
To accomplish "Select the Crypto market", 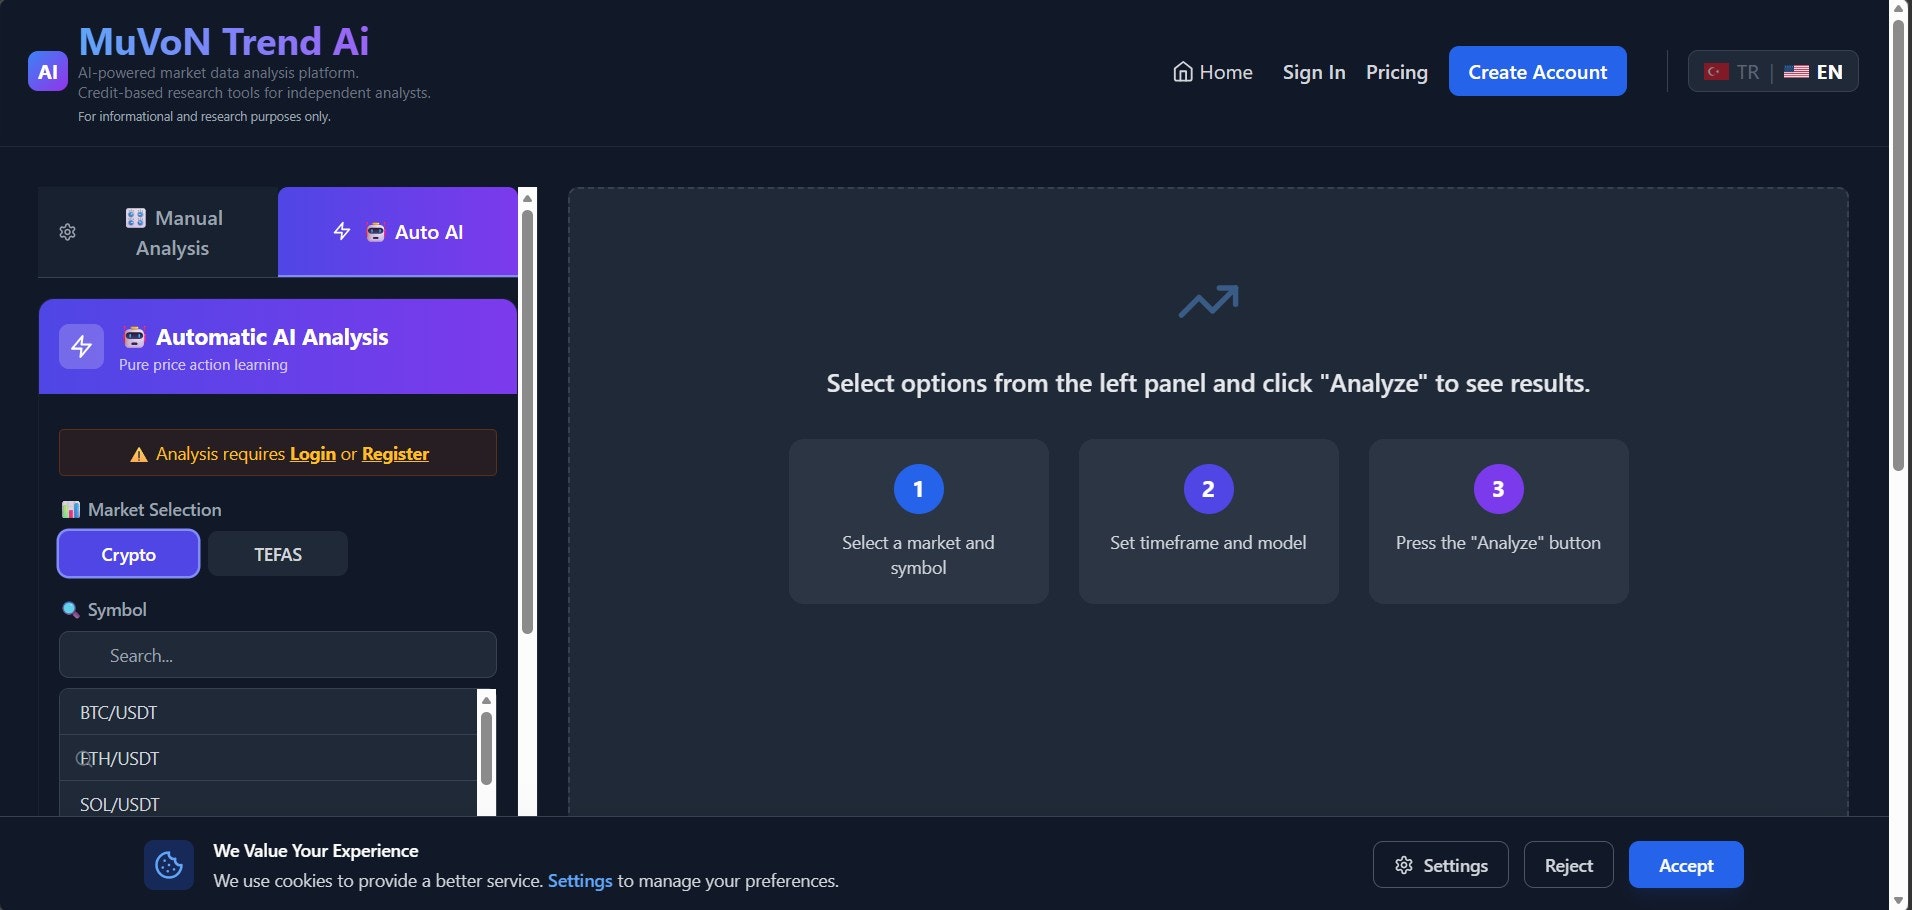I will tap(128, 554).
